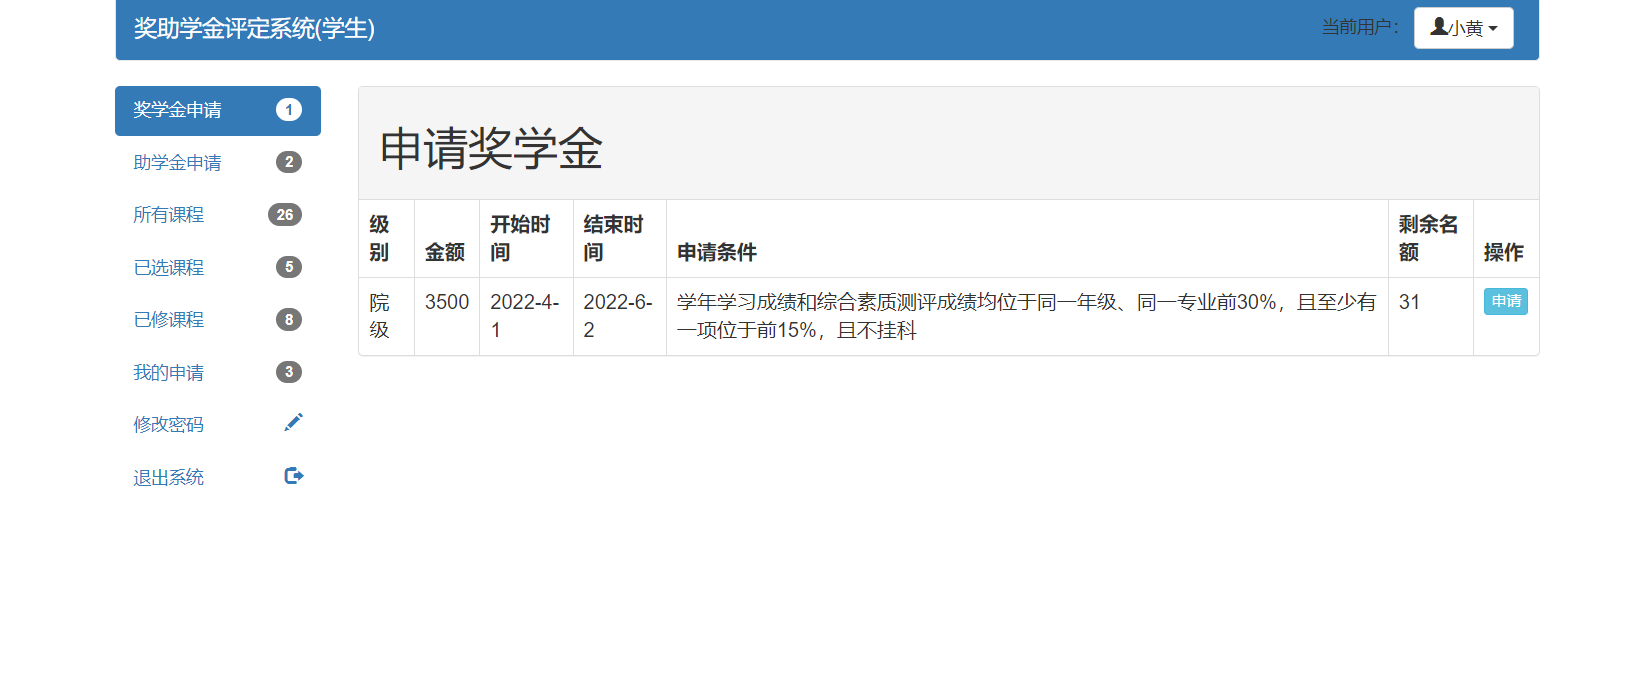Click the logout icon beside 退出系统
The width and height of the screenshot is (1627, 688).
(x=293, y=476)
